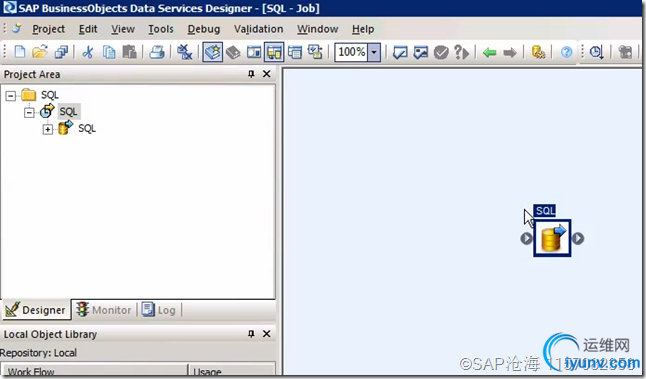The width and height of the screenshot is (646, 379).
Task: Click the data flow's right output connector
Action: [578, 238]
